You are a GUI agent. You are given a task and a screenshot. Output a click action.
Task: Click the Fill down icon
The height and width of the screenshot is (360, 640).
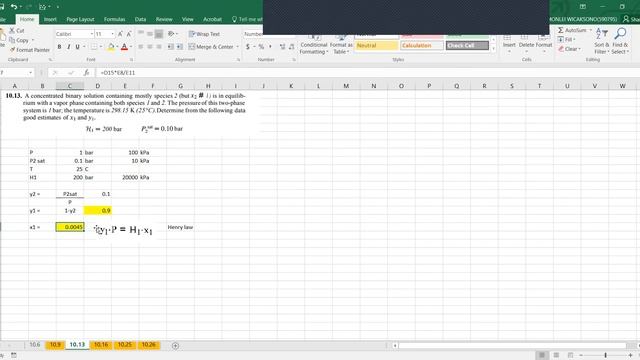point(561,40)
